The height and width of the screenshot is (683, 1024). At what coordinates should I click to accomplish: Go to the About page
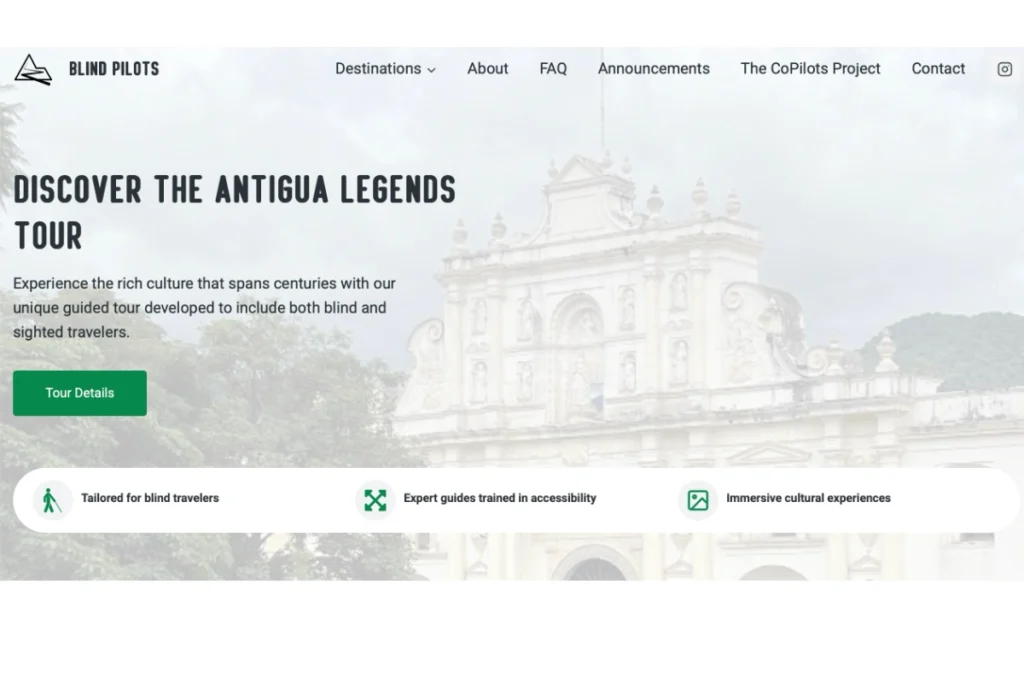pyautogui.click(x=487, y=69)
